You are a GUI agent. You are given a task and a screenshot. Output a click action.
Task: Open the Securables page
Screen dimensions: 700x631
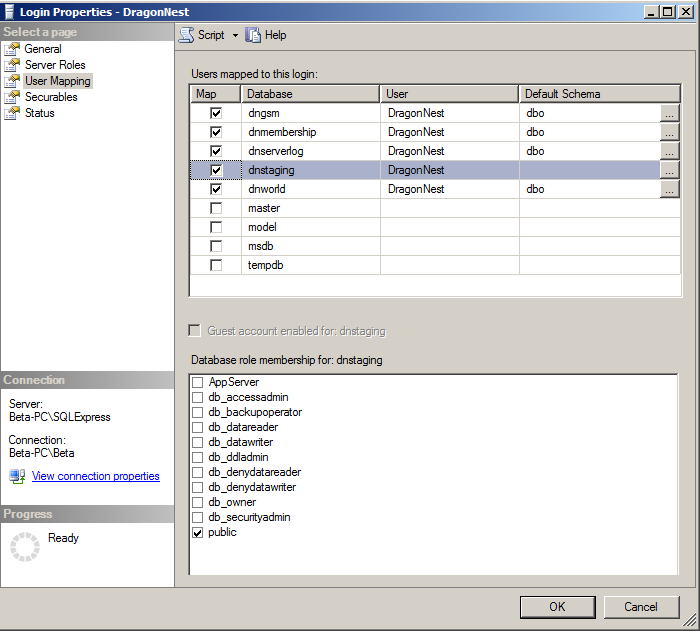[51, 97]
